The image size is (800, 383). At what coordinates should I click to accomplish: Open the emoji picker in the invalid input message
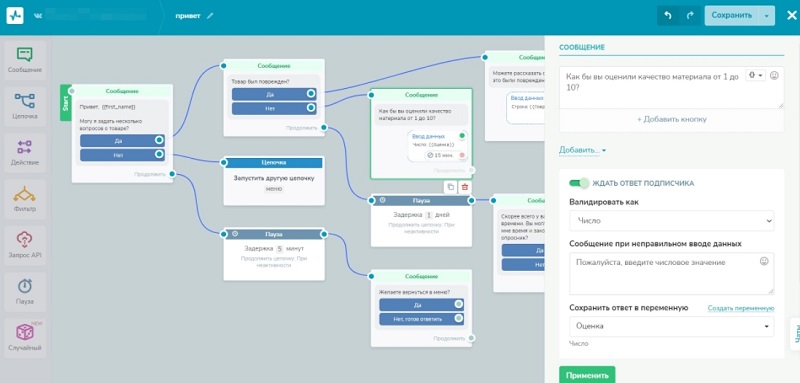(x=764, y=261)
